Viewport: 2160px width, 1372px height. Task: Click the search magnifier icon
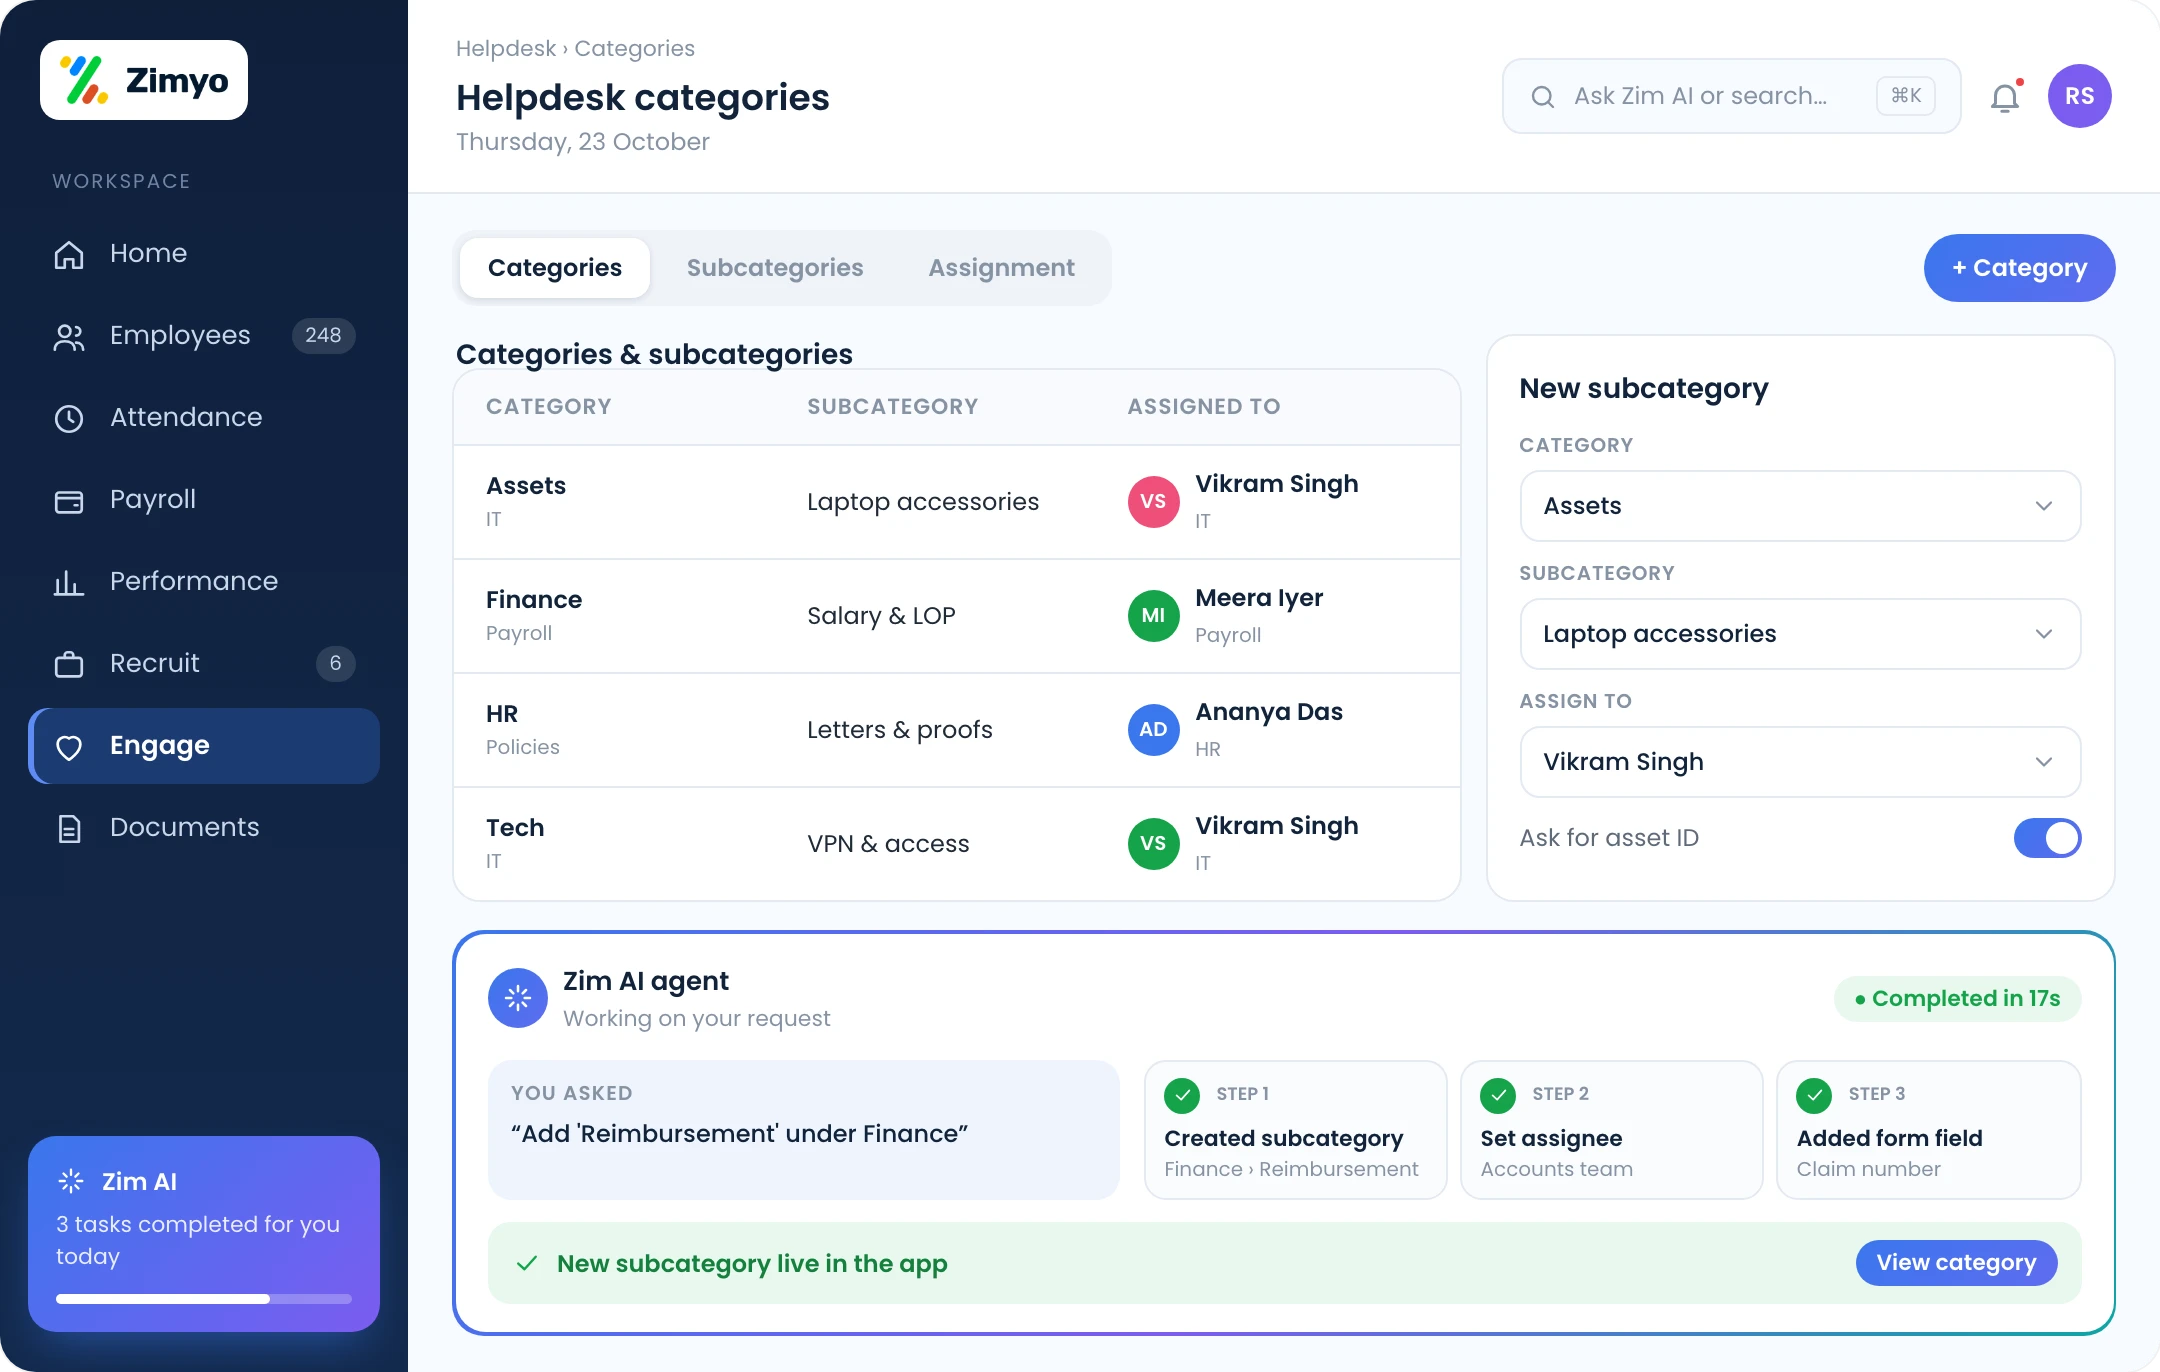click(x=1543, y=96)
